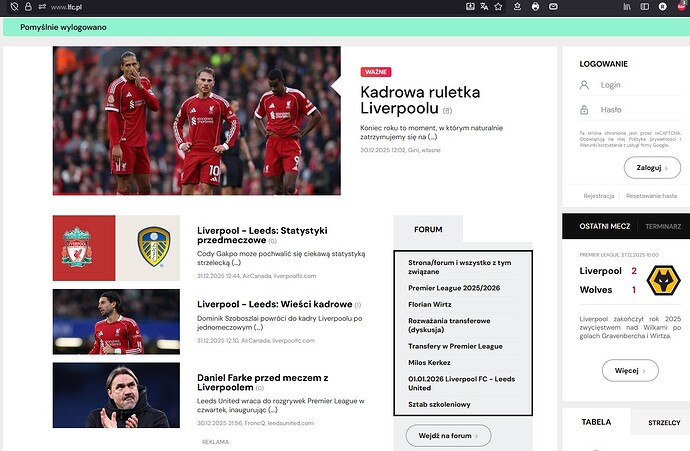Open the Rejestracja link
Viewport: 690px width, 451px height.
[x=598, y=196]
